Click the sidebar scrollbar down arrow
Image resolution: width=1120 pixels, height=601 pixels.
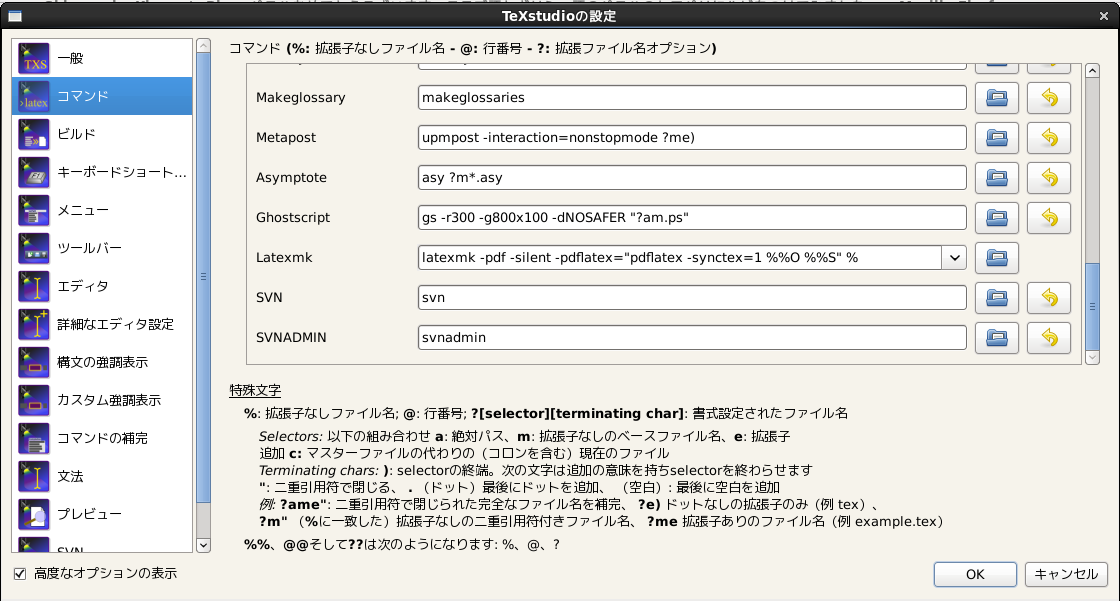[x=204, y=545]
